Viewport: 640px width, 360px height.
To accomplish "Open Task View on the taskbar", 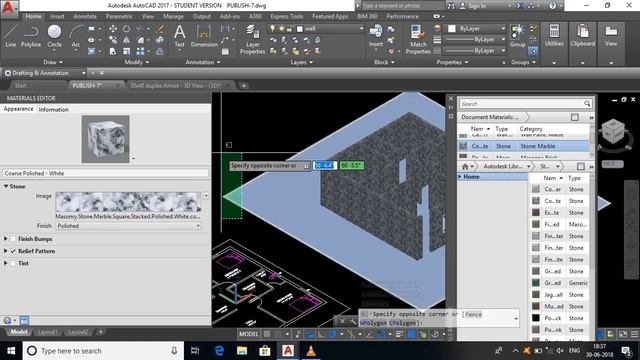I will (x=195, y=351).
